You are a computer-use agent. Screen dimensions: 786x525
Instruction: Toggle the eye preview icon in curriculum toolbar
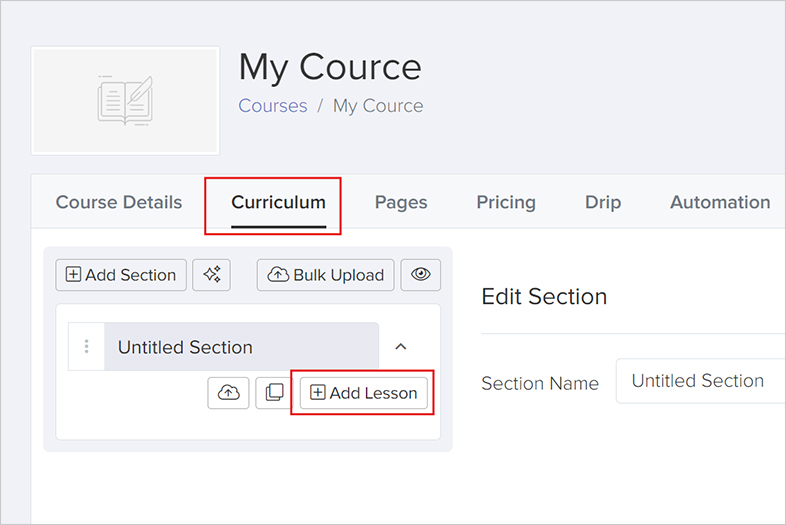tap(421, 275)
